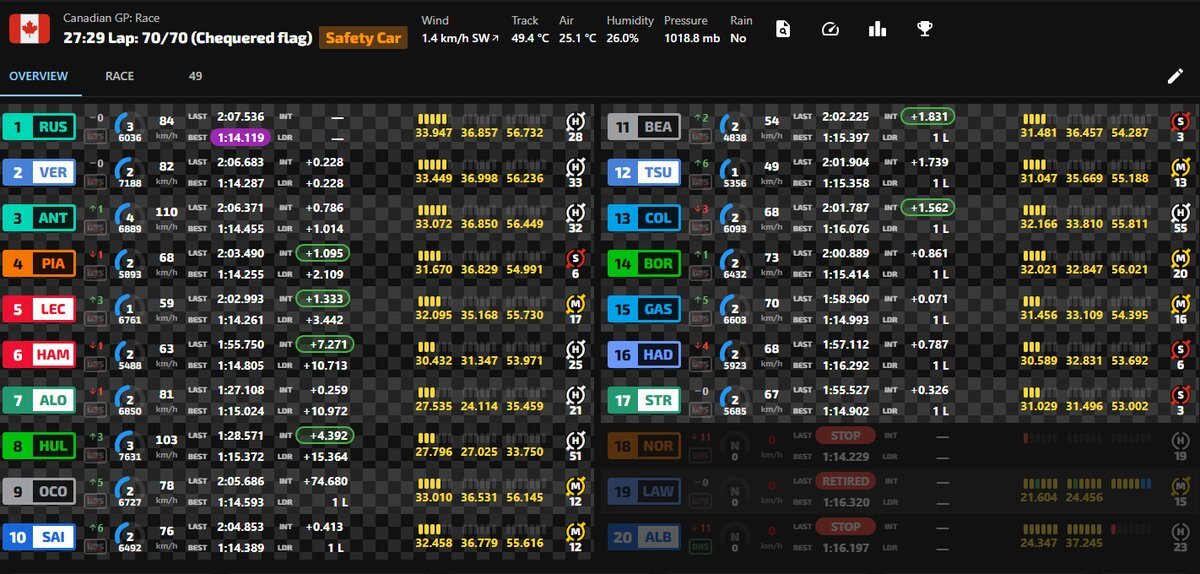
Task: Click RUS hard tyre compound icon
Action: (x=575, y=120)
